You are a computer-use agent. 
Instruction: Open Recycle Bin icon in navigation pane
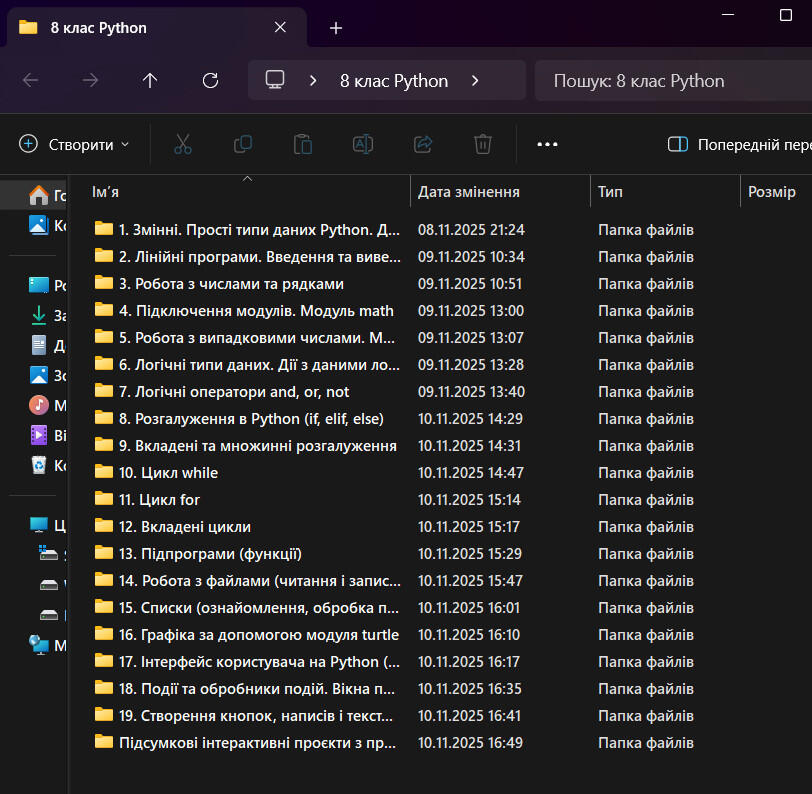[x=39, y=465]
